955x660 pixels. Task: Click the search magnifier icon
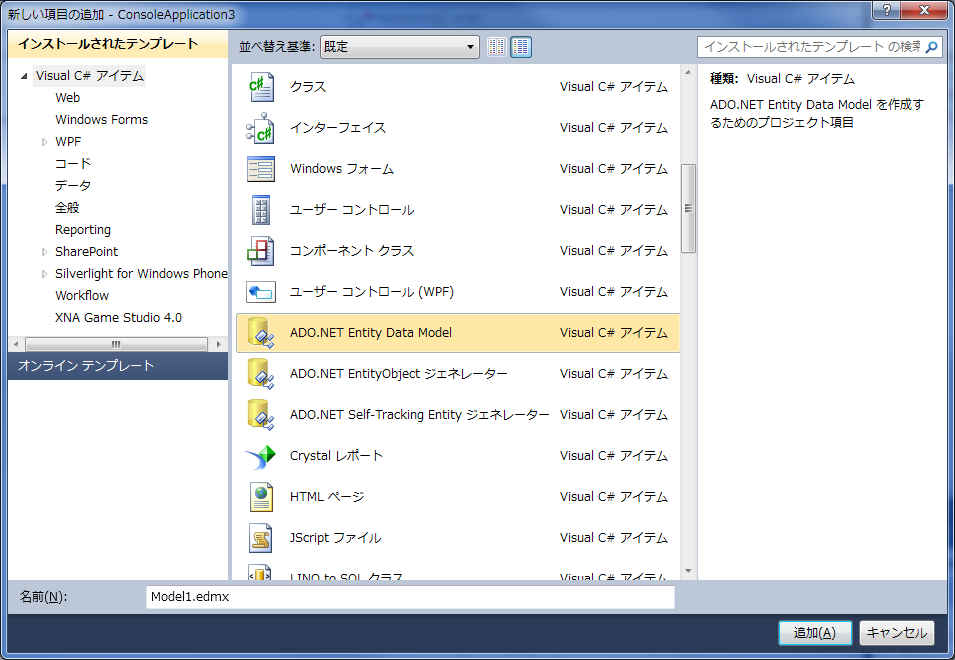point(931,47)
